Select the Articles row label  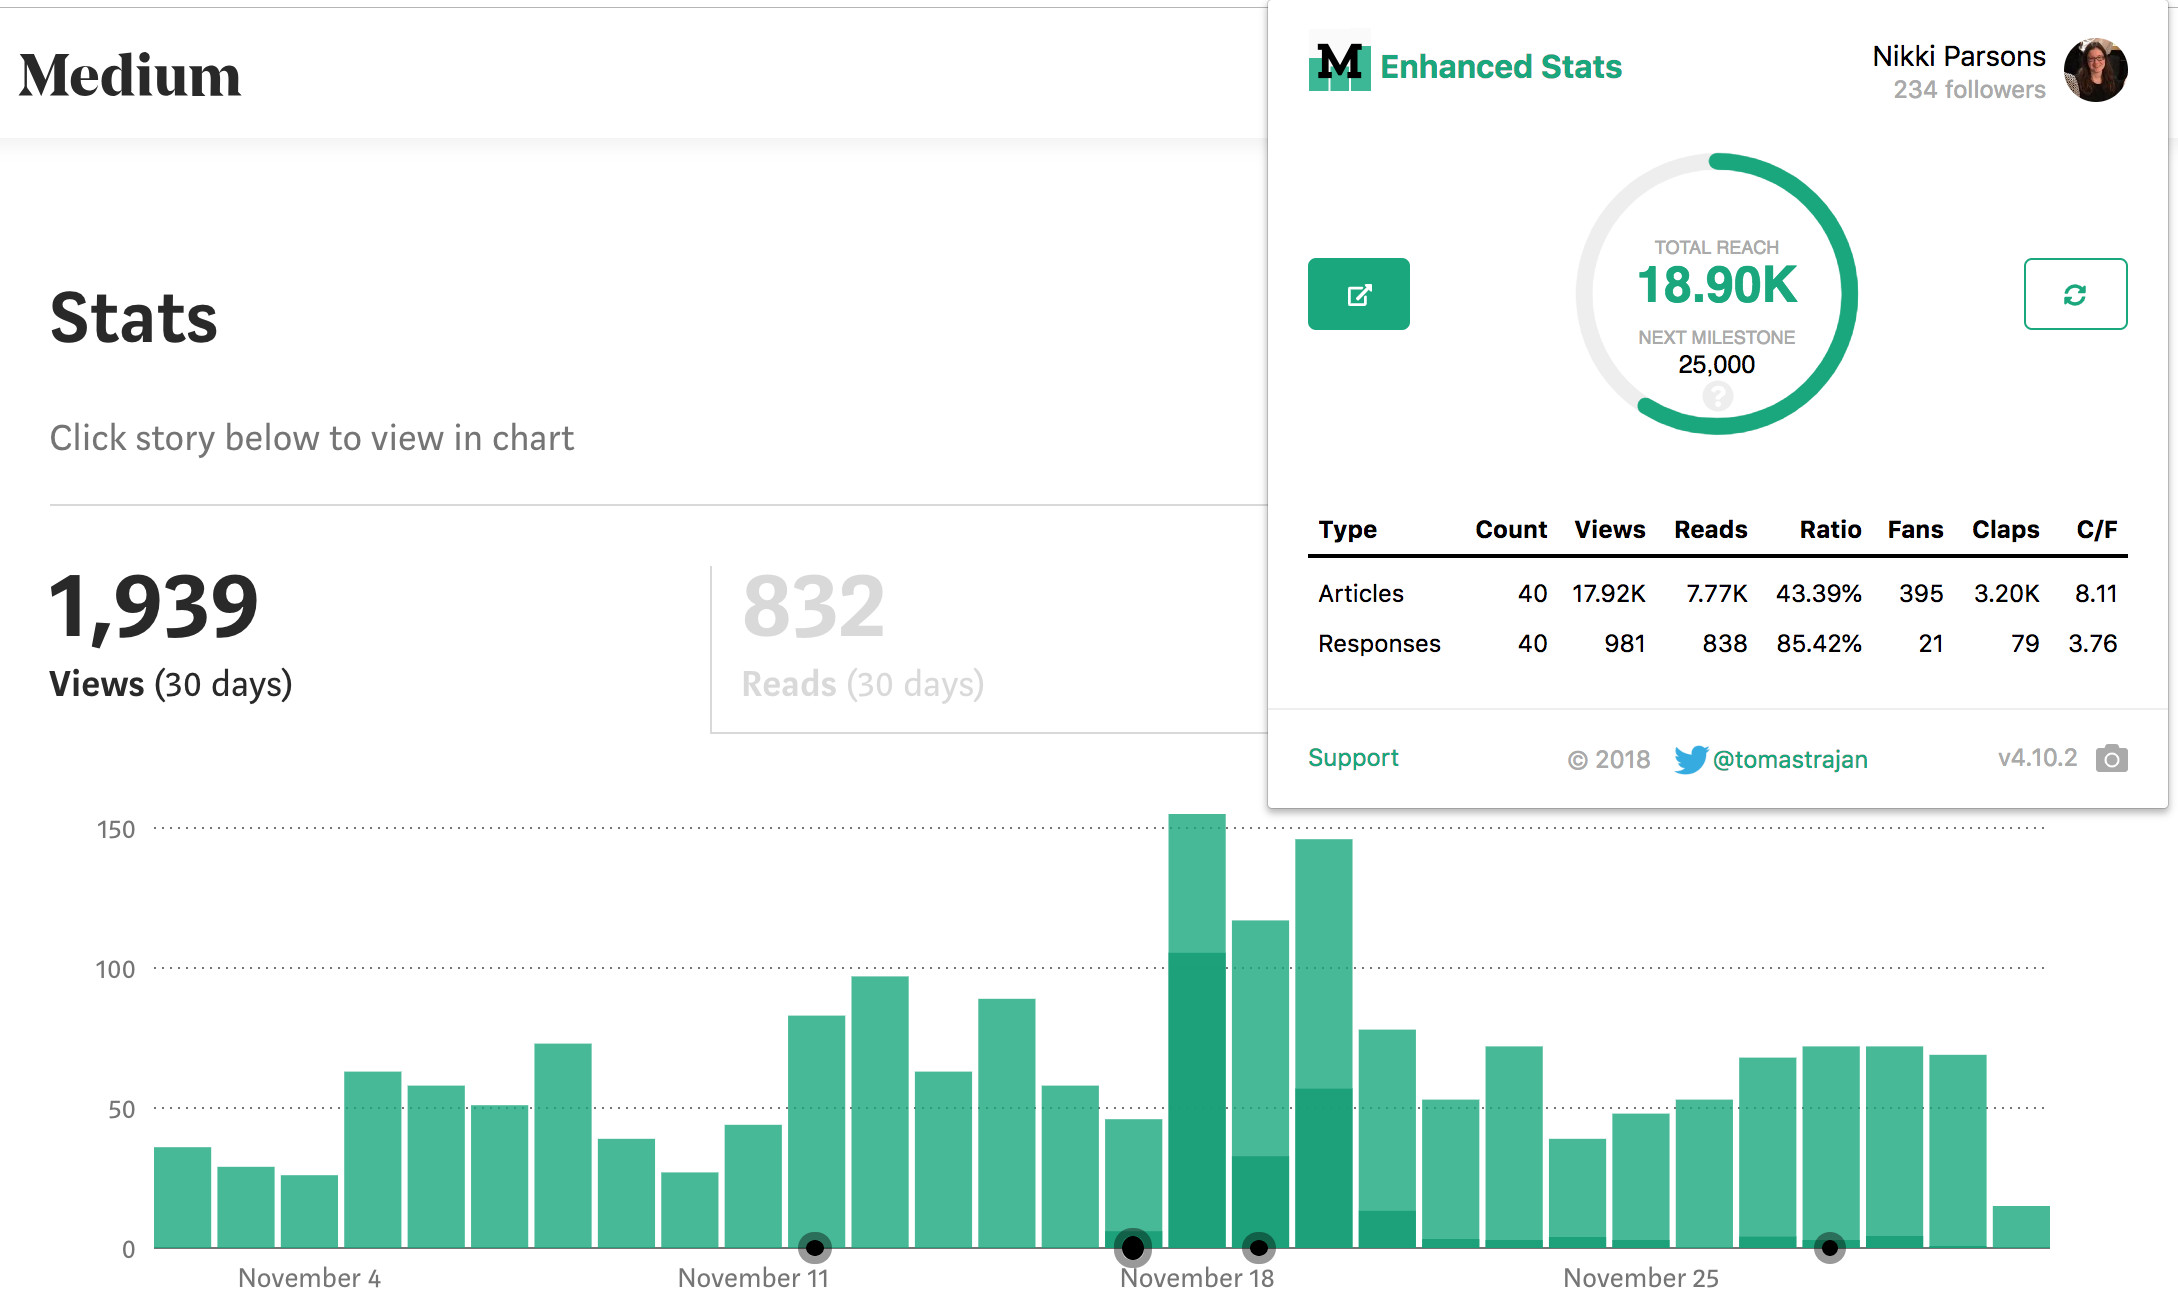tap(1360, 593)
